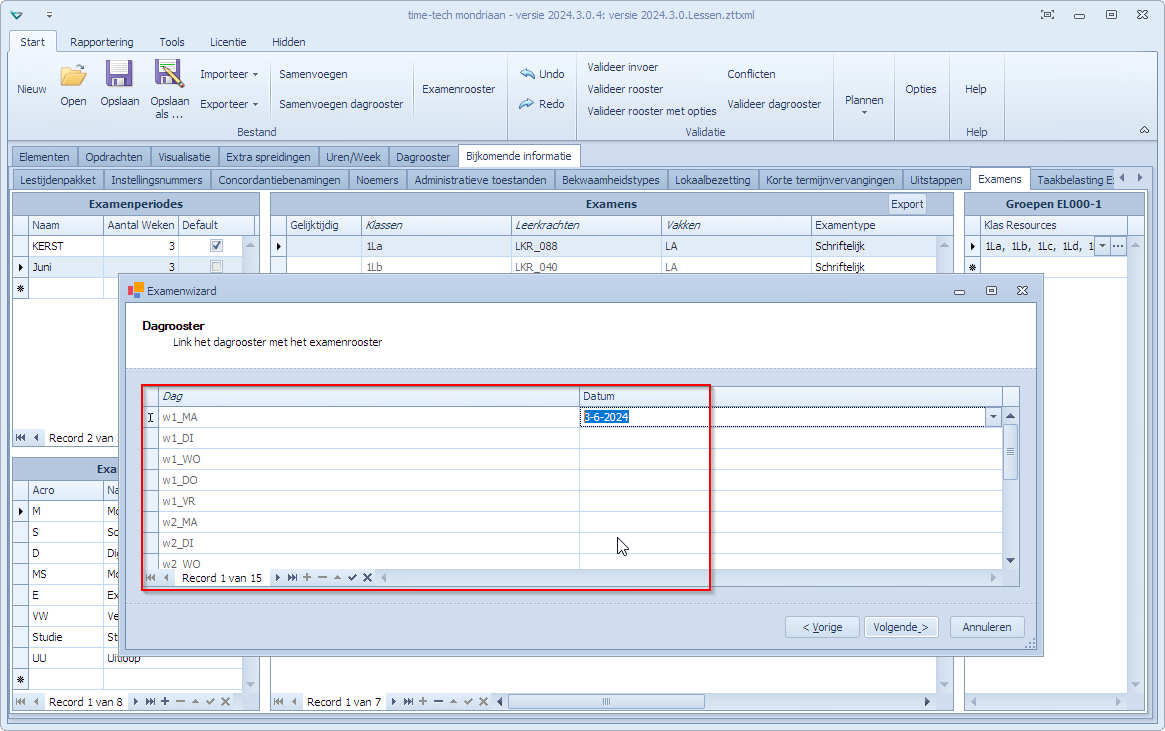1165x731 pixels.
Task: Click the Datum field with 3-6-2024
Action: (x=783, y=417)
